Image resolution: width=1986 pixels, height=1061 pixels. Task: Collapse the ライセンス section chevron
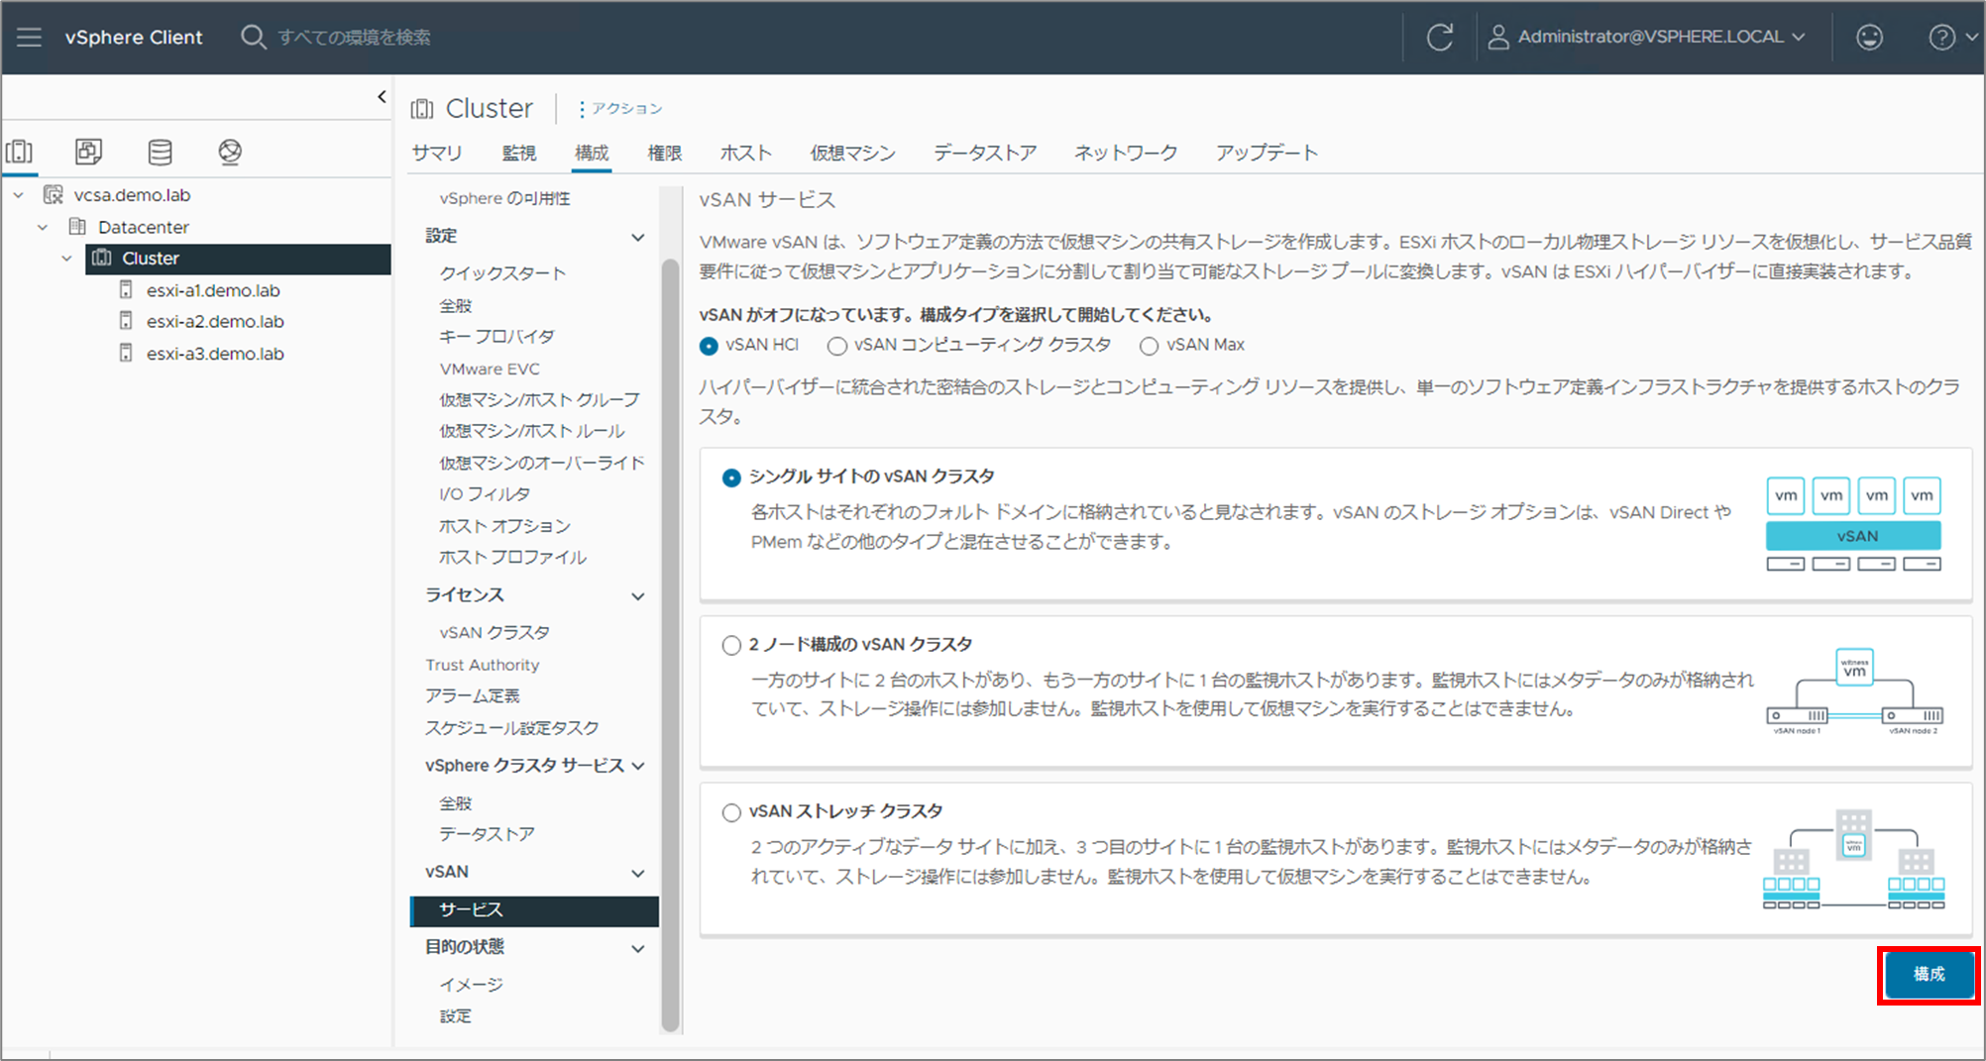click(637, 596)
